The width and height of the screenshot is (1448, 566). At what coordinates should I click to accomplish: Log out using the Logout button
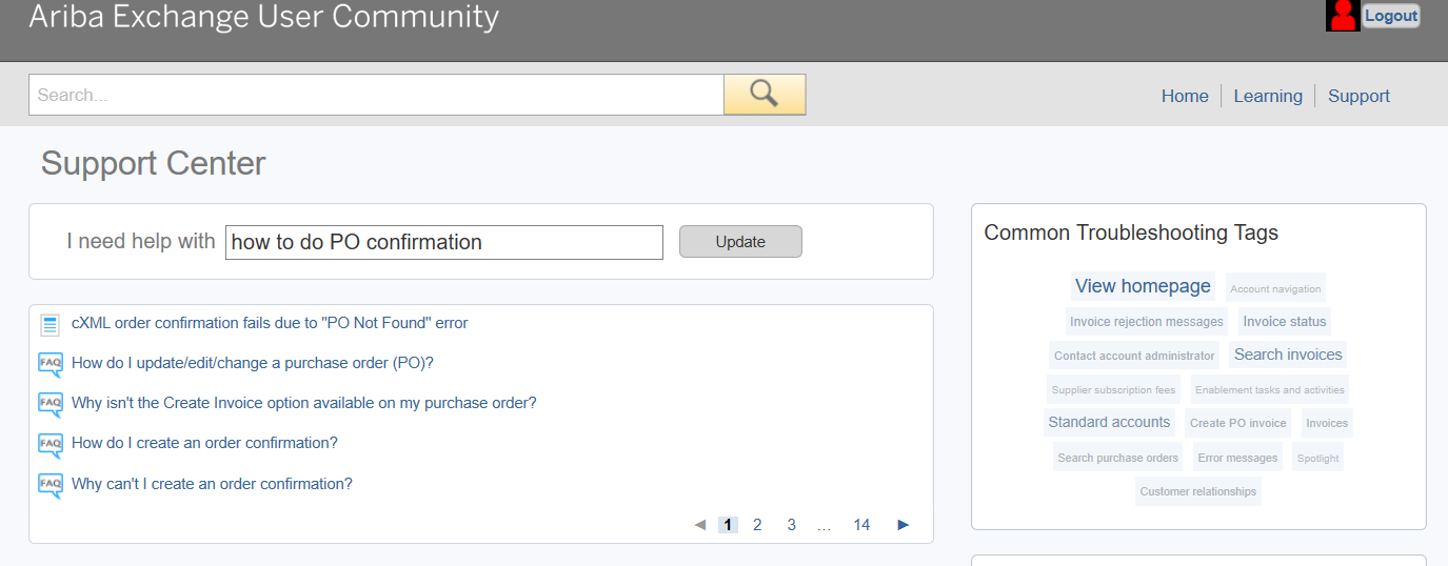(1391, 16)
